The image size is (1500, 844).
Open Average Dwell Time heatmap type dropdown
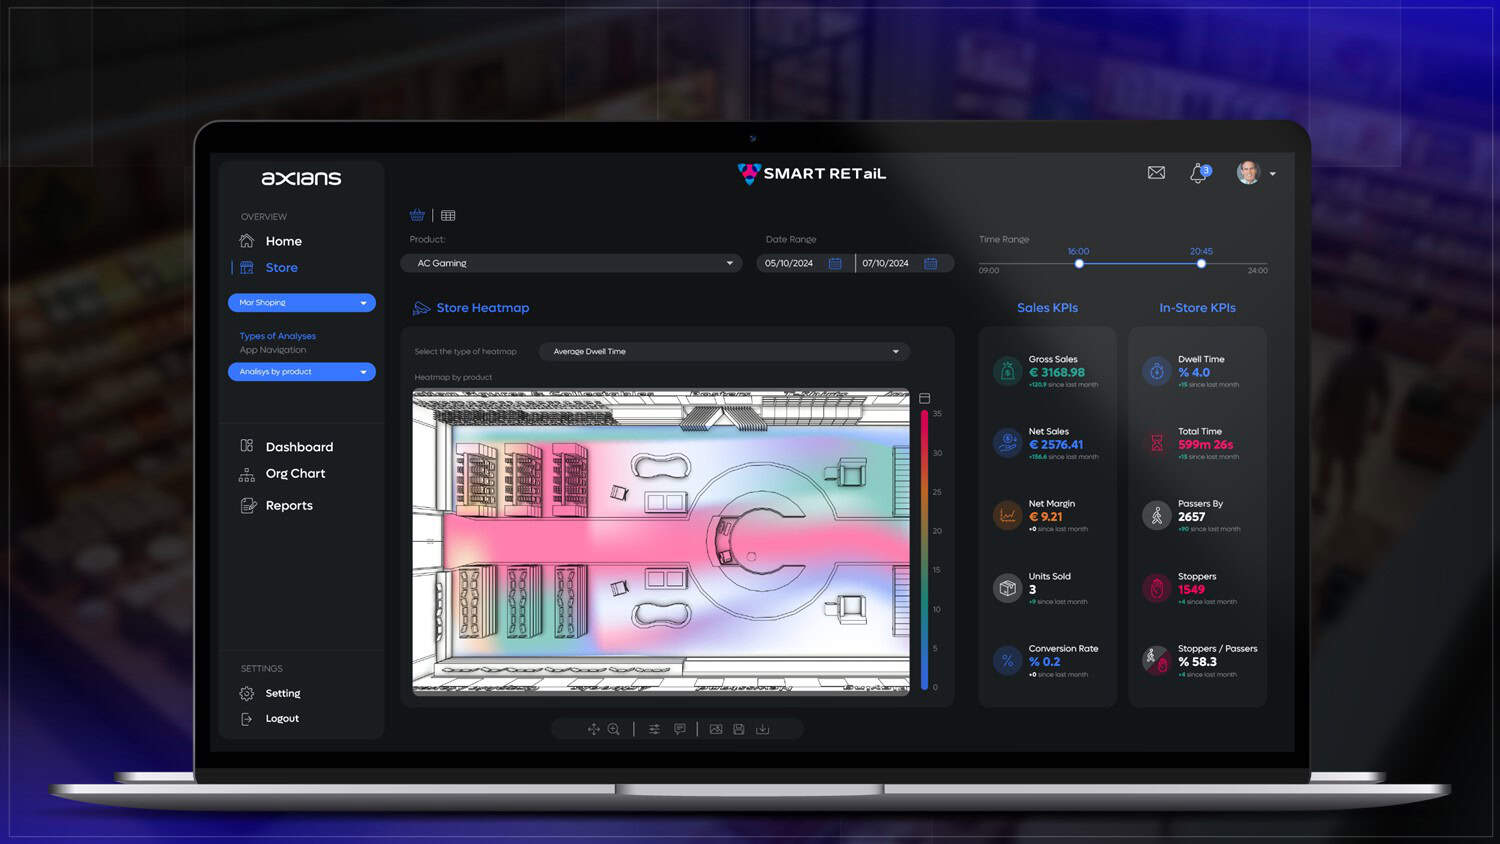pos(724,351)
